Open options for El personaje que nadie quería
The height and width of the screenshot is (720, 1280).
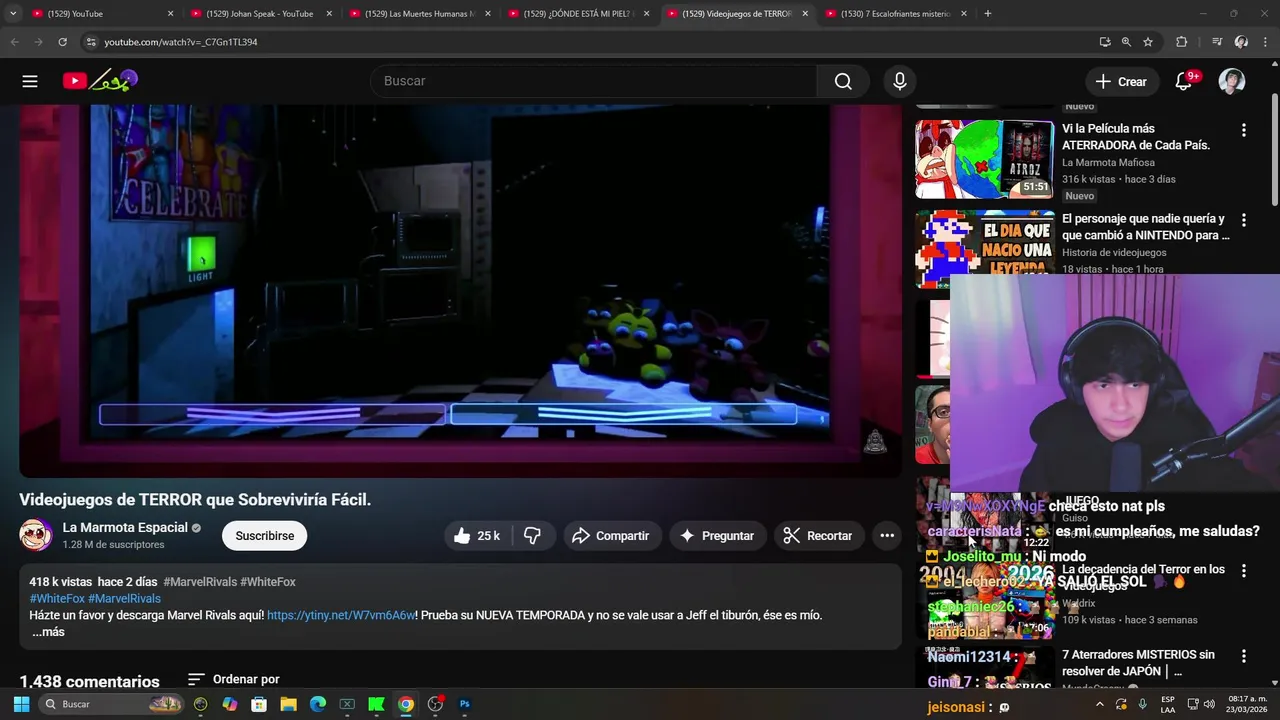point(1244,220)
